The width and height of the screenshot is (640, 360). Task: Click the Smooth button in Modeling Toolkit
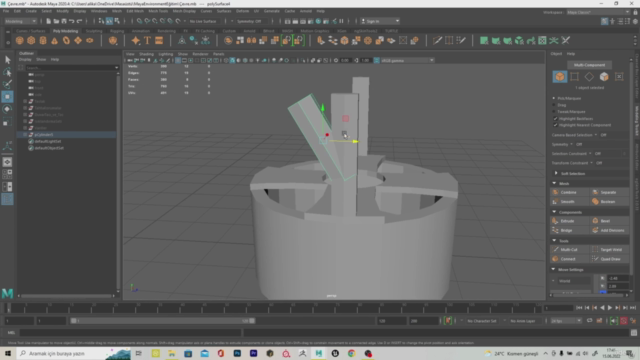(569, 202)
